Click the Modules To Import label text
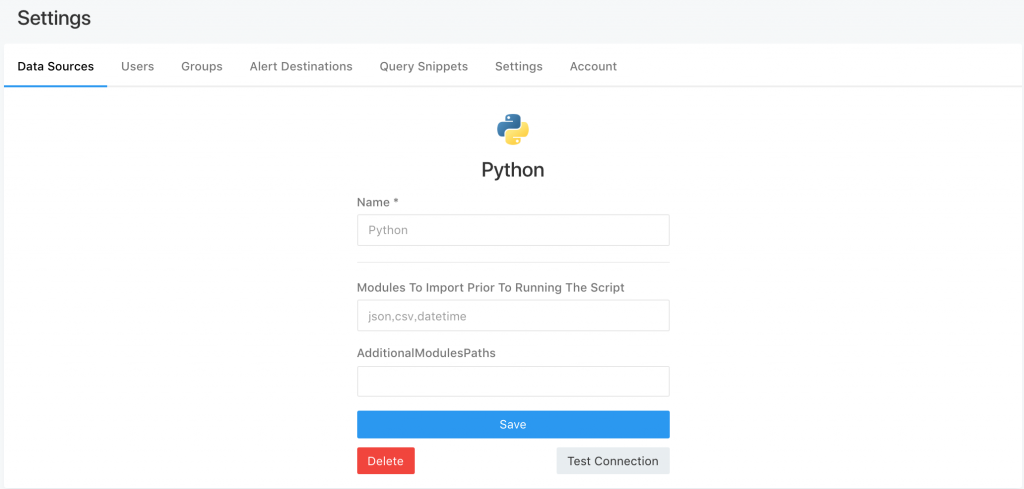This screenshot has height=489, width=1024. pos(490,287)
